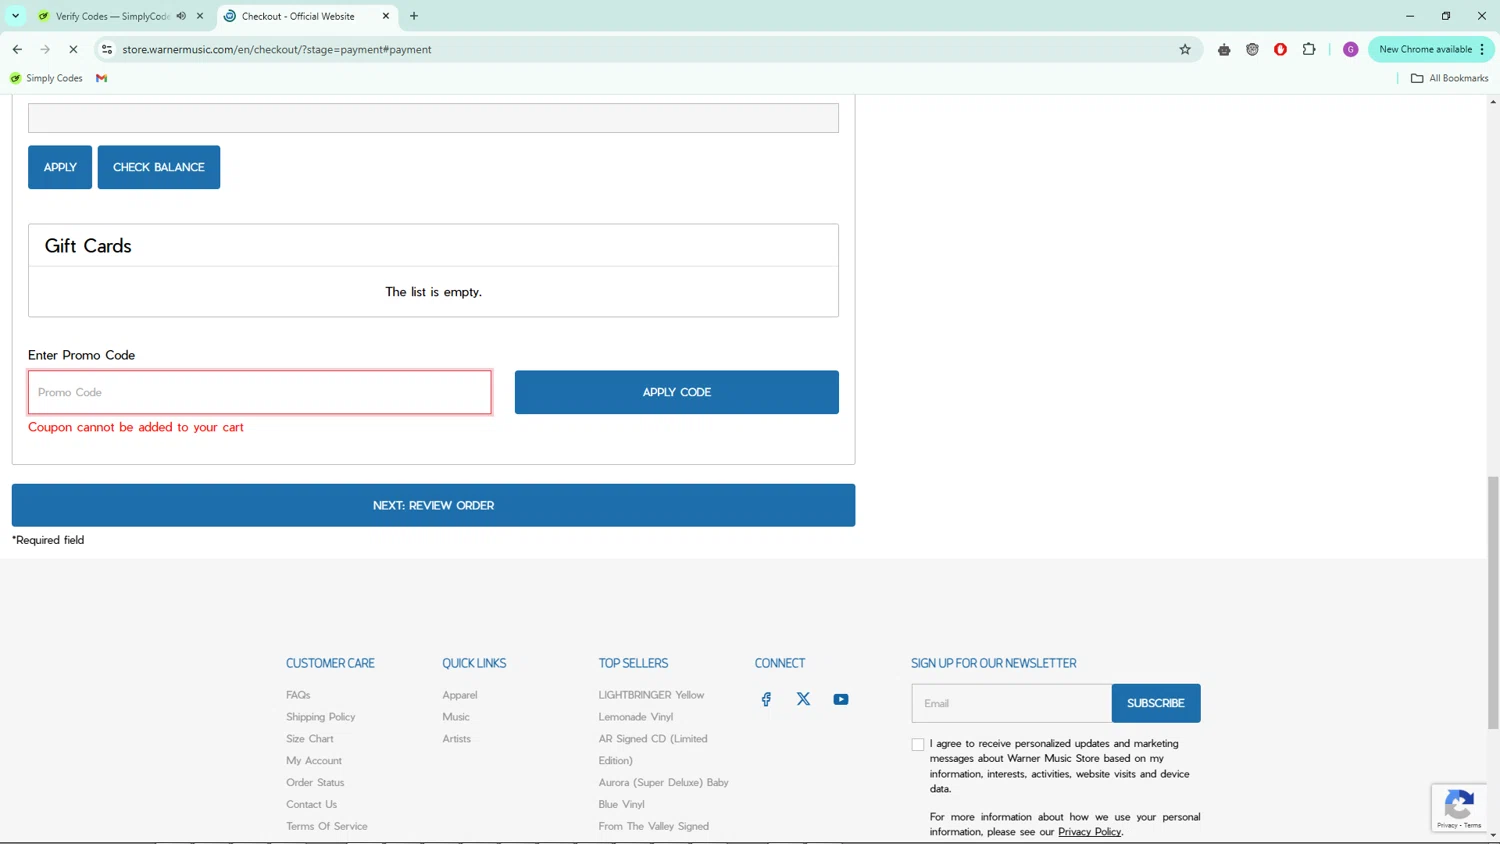Open the Shipping Policy link
The image size is (1500, 844).
coord(321,717)
